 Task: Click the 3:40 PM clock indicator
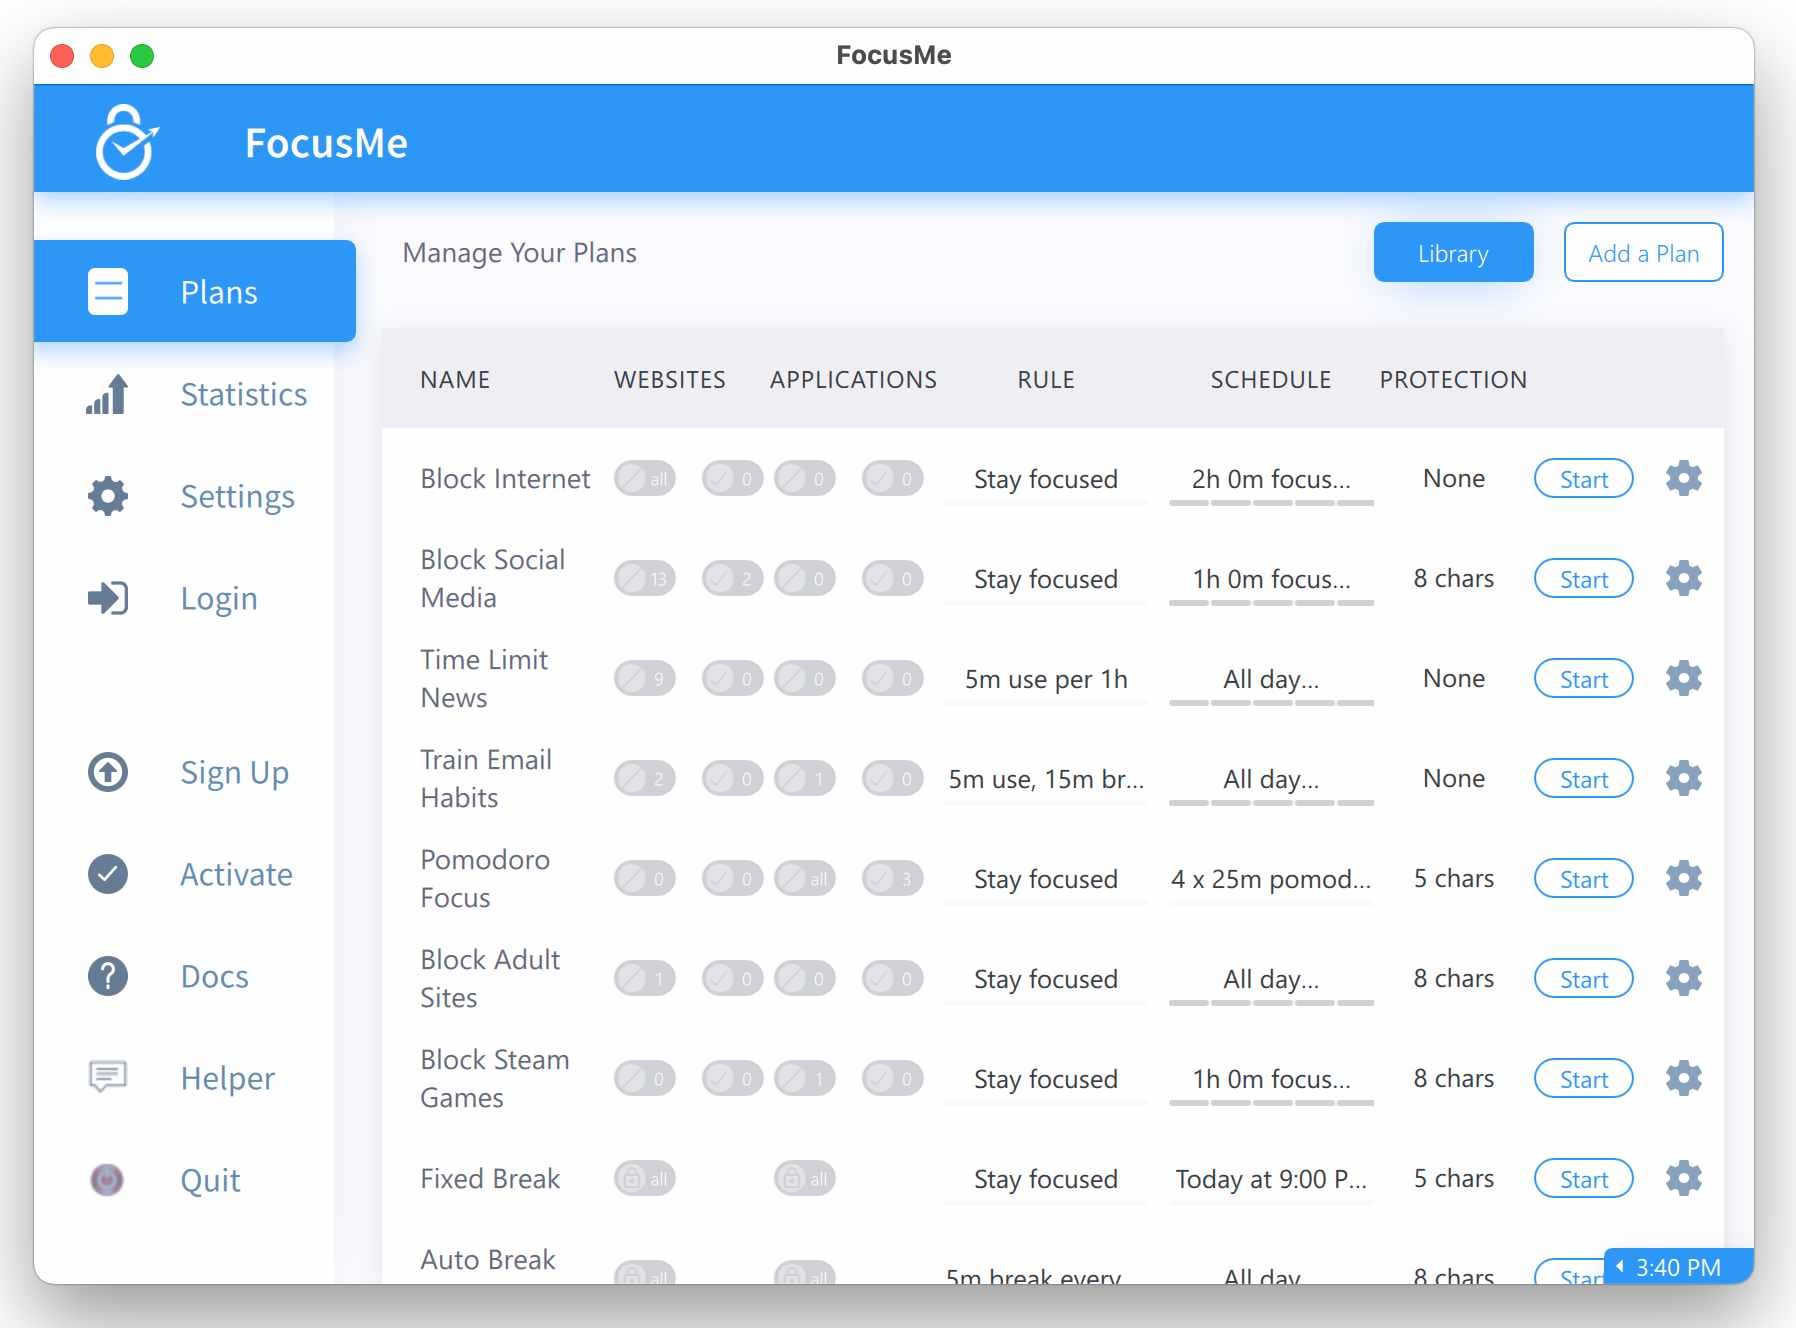pyautogui.click(x=1678, y=1267)
